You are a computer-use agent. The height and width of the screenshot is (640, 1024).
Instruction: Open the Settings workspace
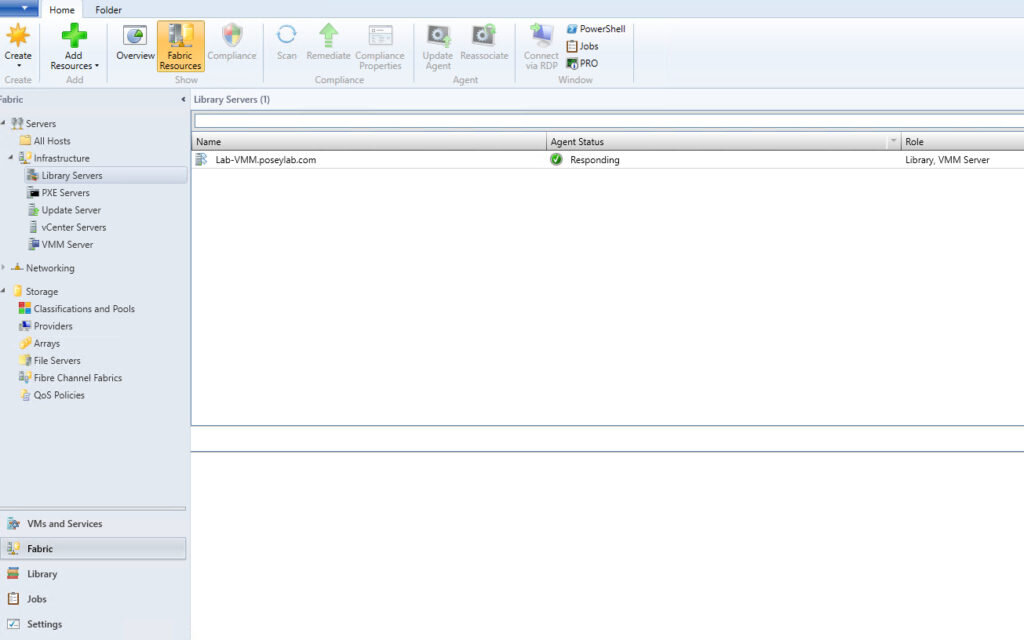93,624
